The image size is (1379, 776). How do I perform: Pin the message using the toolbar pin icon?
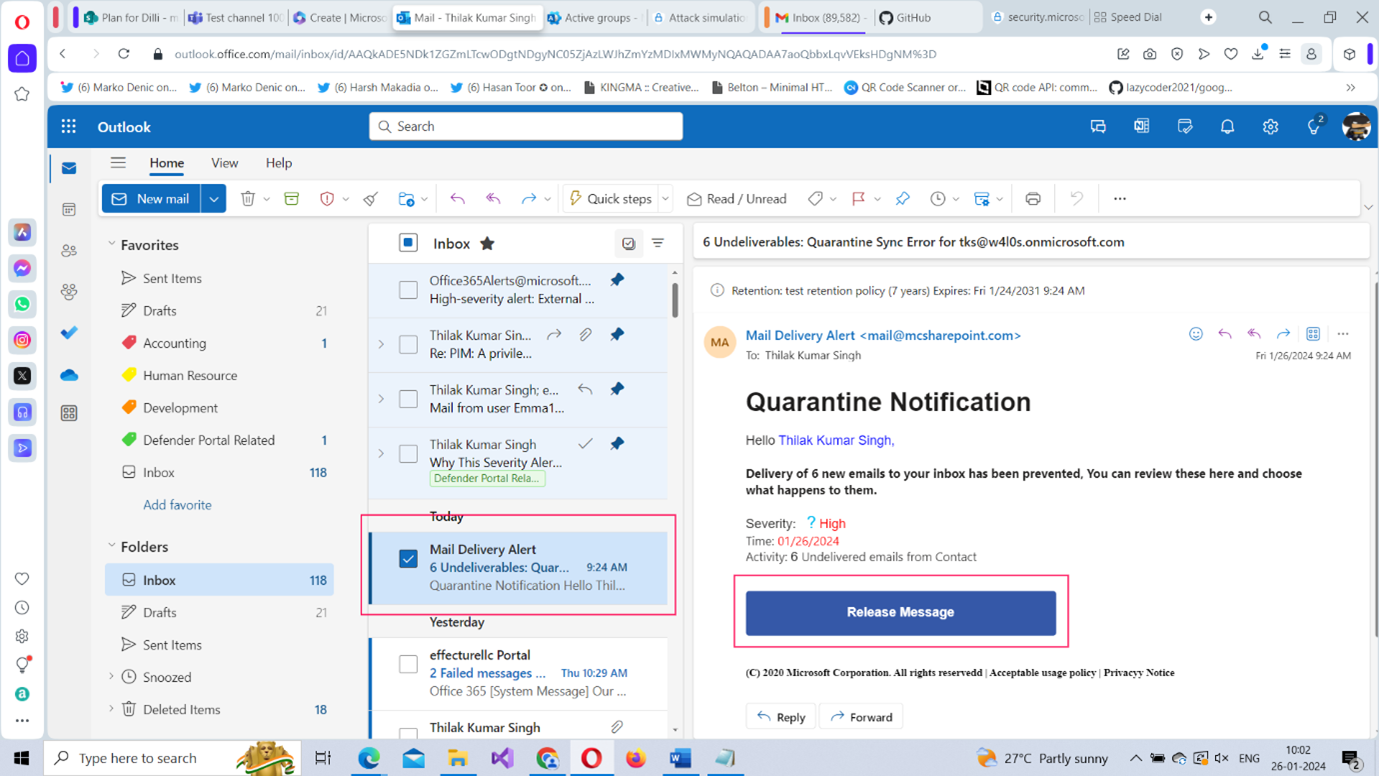click(x=903, y=199)
